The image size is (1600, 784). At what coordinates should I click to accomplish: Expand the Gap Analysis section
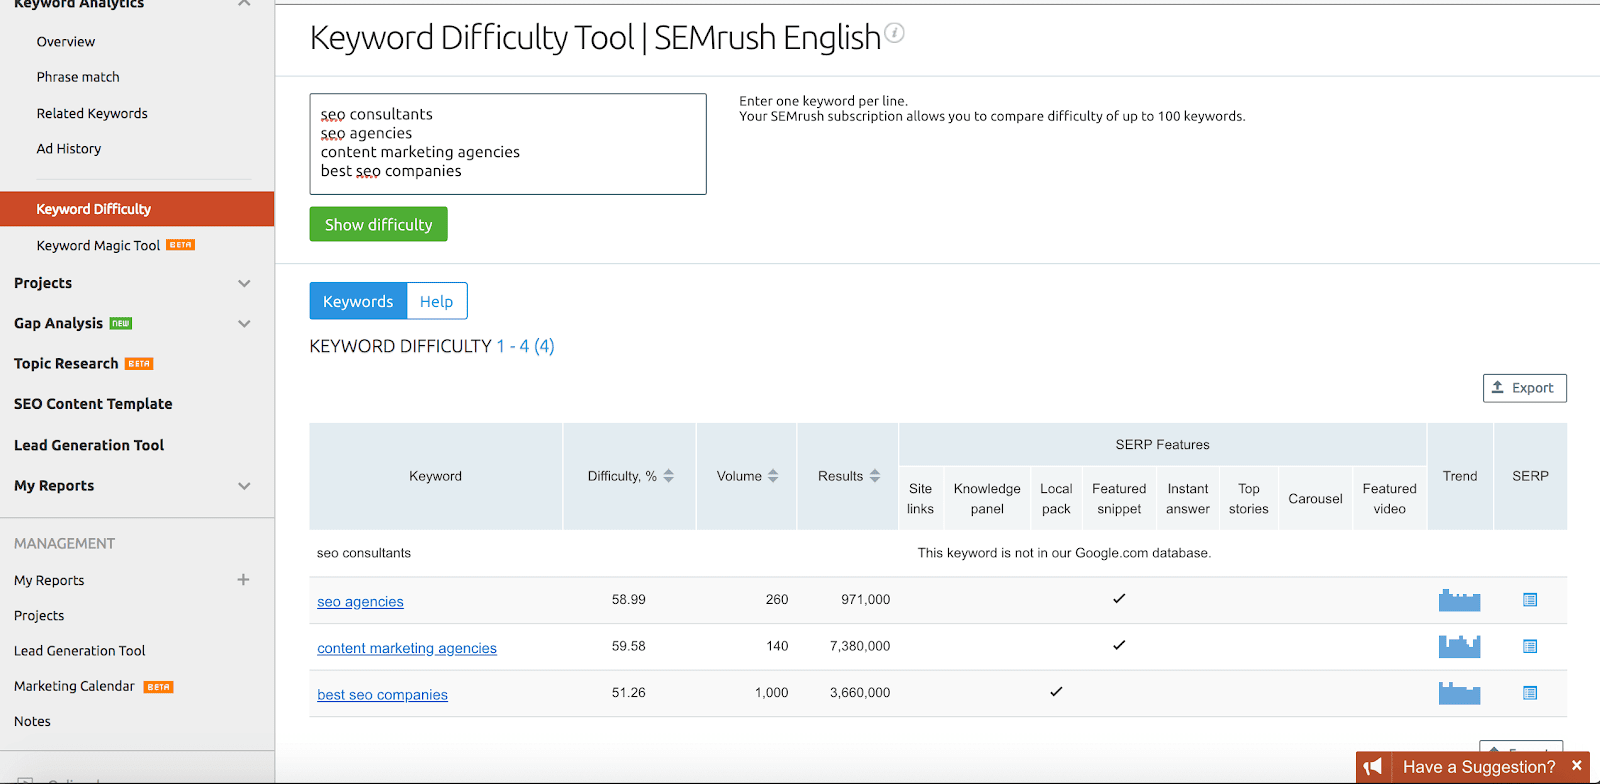pyautogui.click(x=244, y=323)
